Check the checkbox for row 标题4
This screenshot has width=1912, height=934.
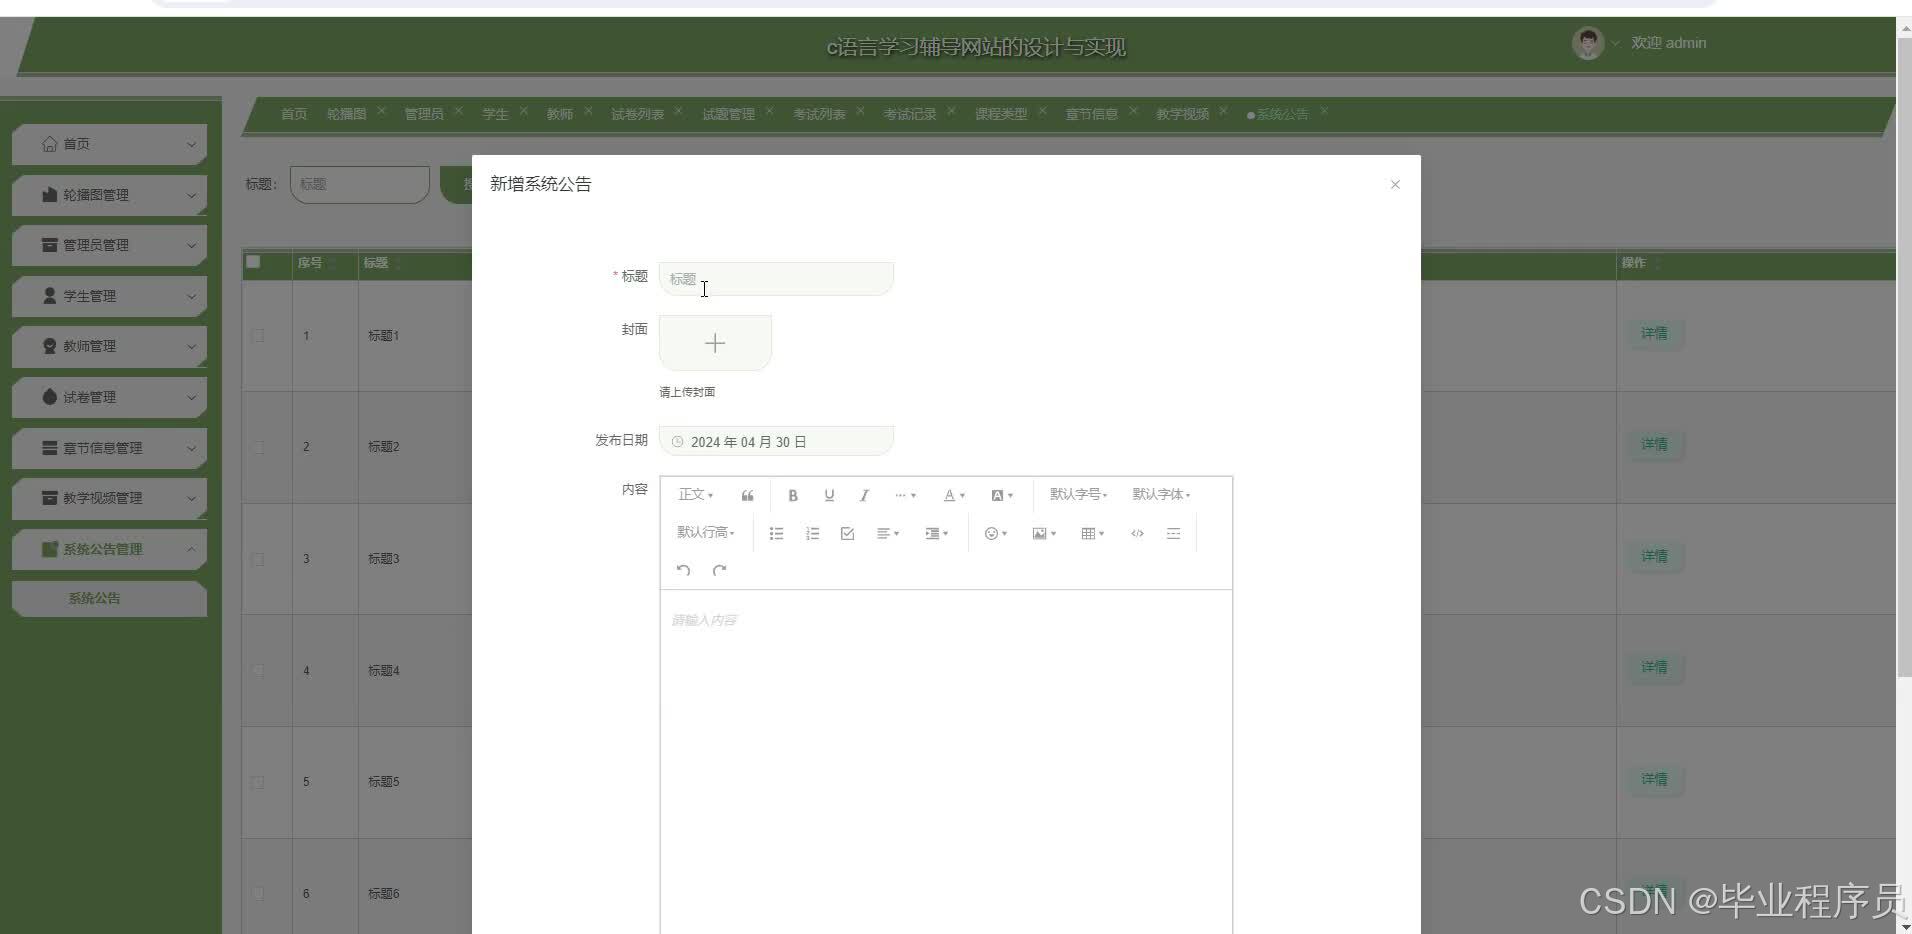(x=258, y=670)
